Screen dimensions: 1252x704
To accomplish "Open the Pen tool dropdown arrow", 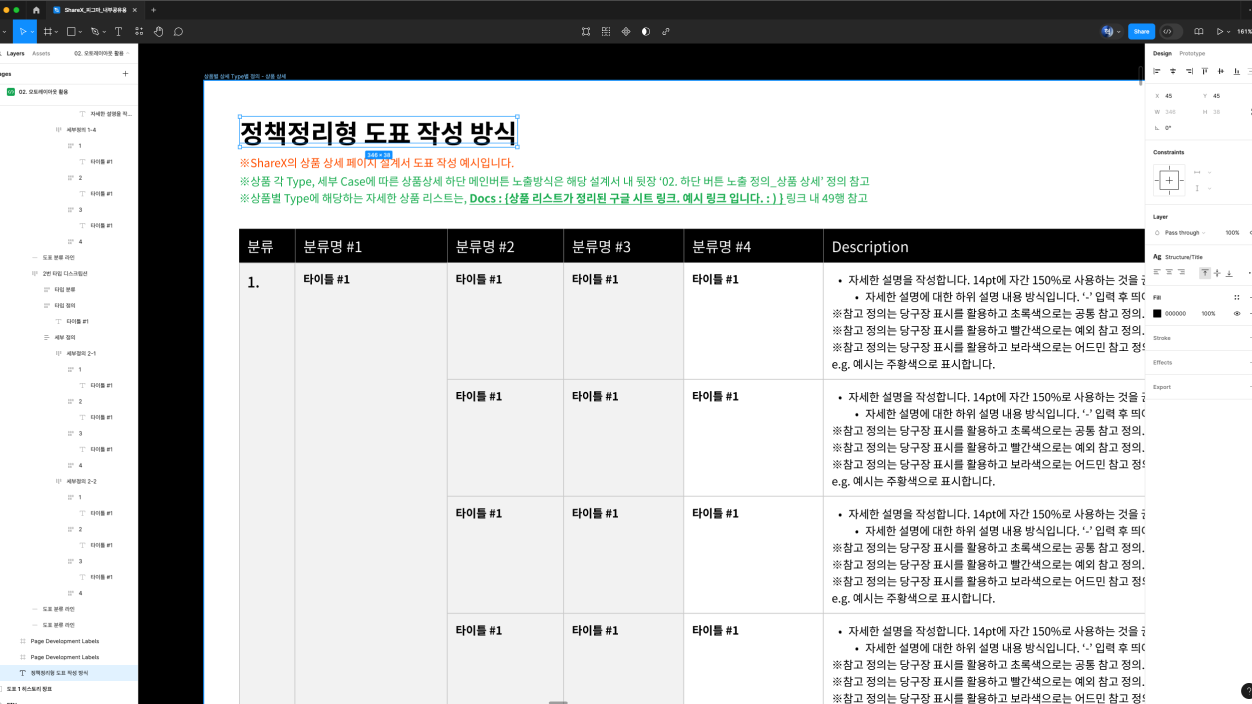I will pyautogui.click(x=105, y=32).
